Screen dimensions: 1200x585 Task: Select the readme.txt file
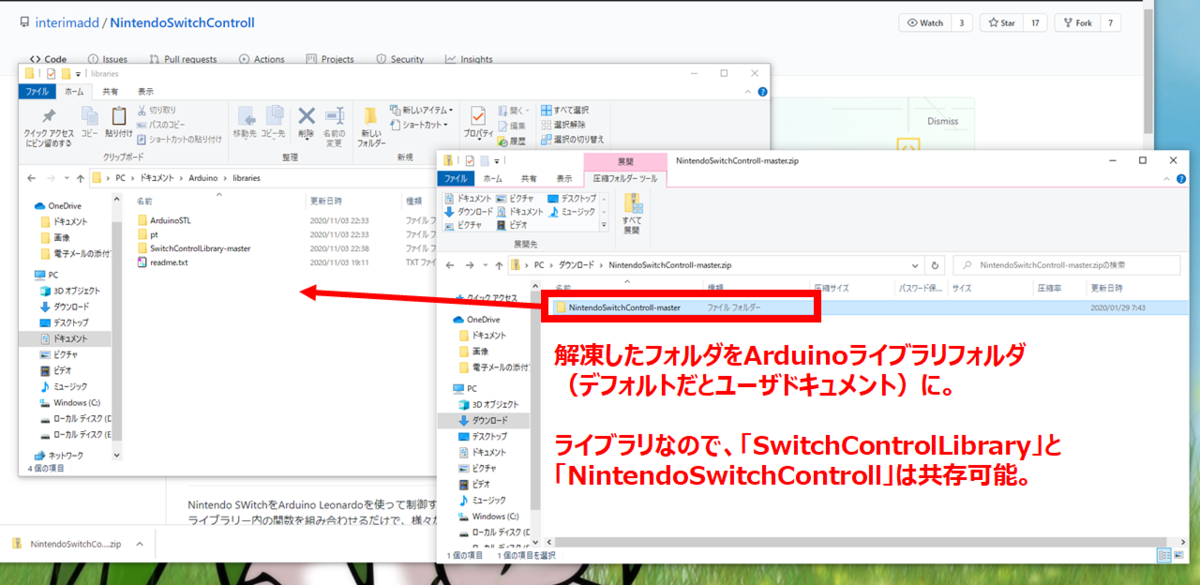click(162, 262)
